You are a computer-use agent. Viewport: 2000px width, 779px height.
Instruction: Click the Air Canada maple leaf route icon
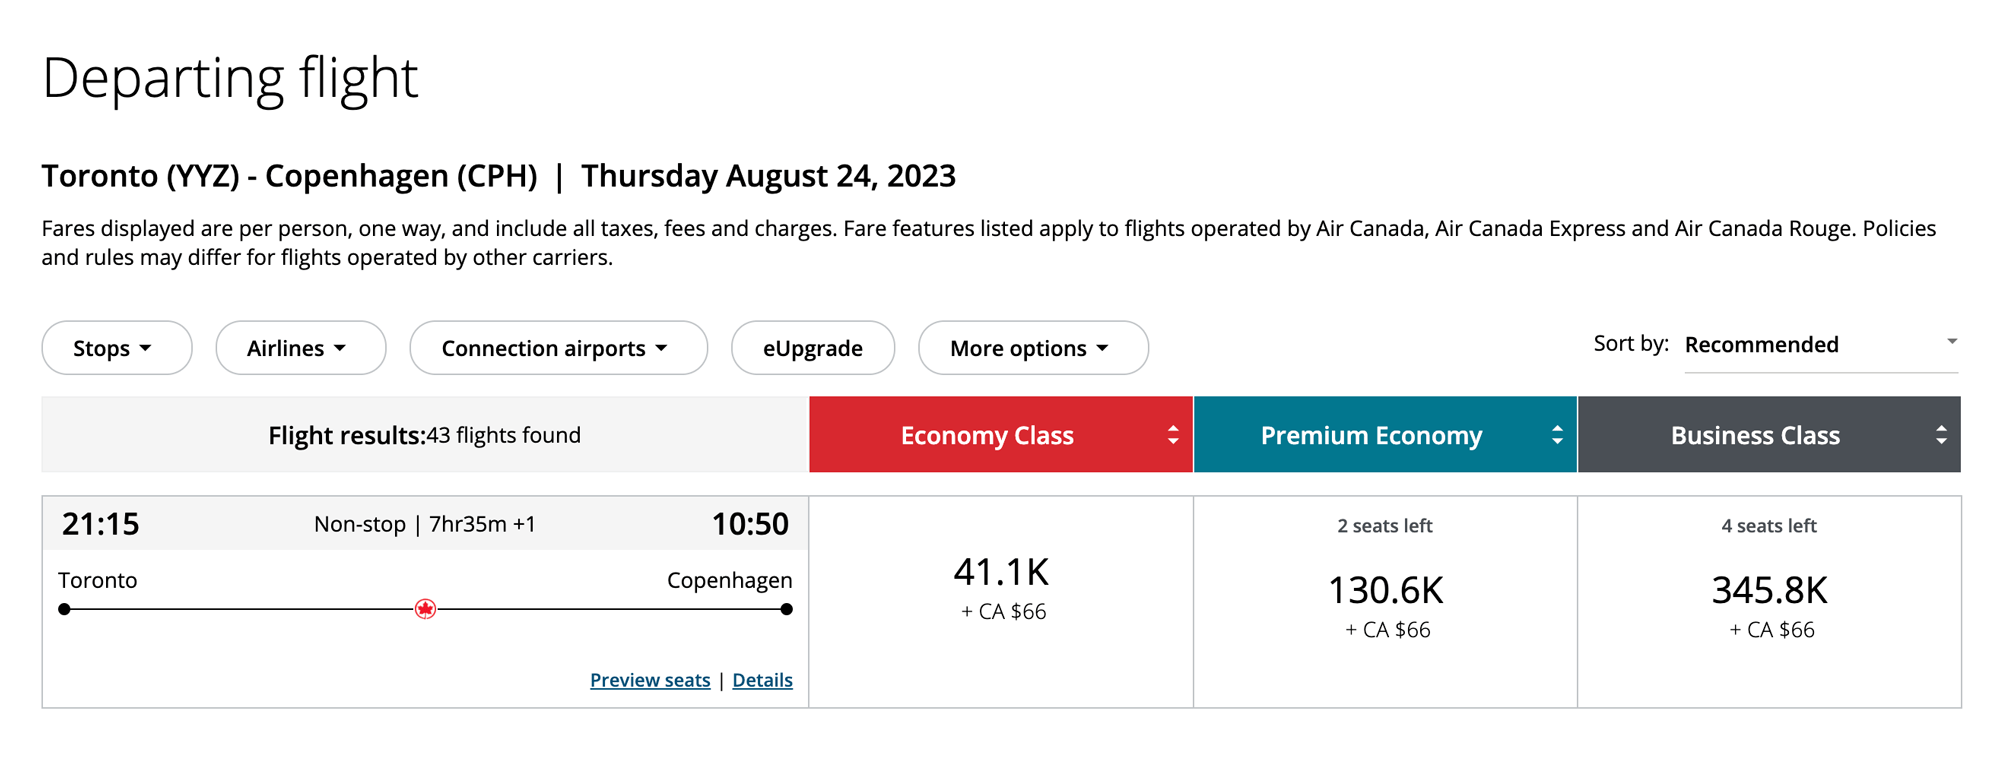tap(425, 609)
